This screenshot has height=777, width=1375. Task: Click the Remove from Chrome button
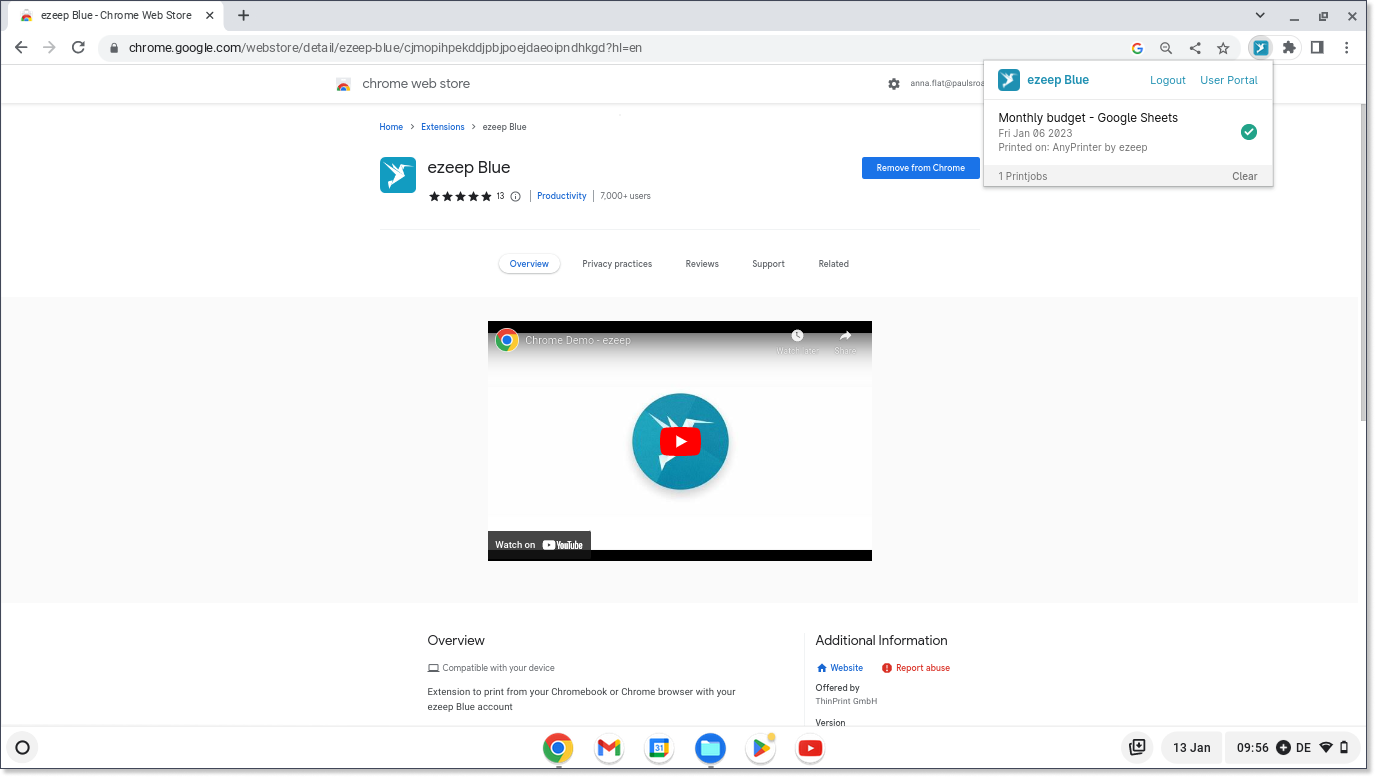pyautogui.click(x=920, y=168)
